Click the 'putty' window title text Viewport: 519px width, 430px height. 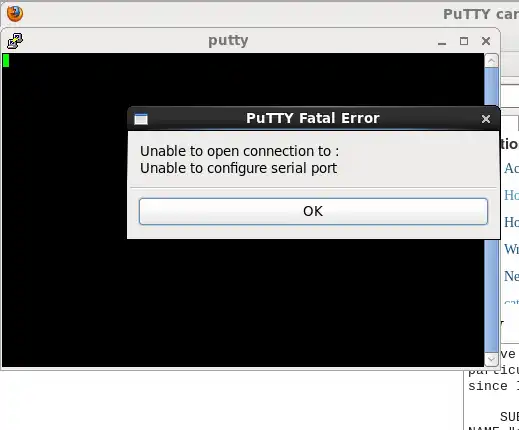[228, 41]
